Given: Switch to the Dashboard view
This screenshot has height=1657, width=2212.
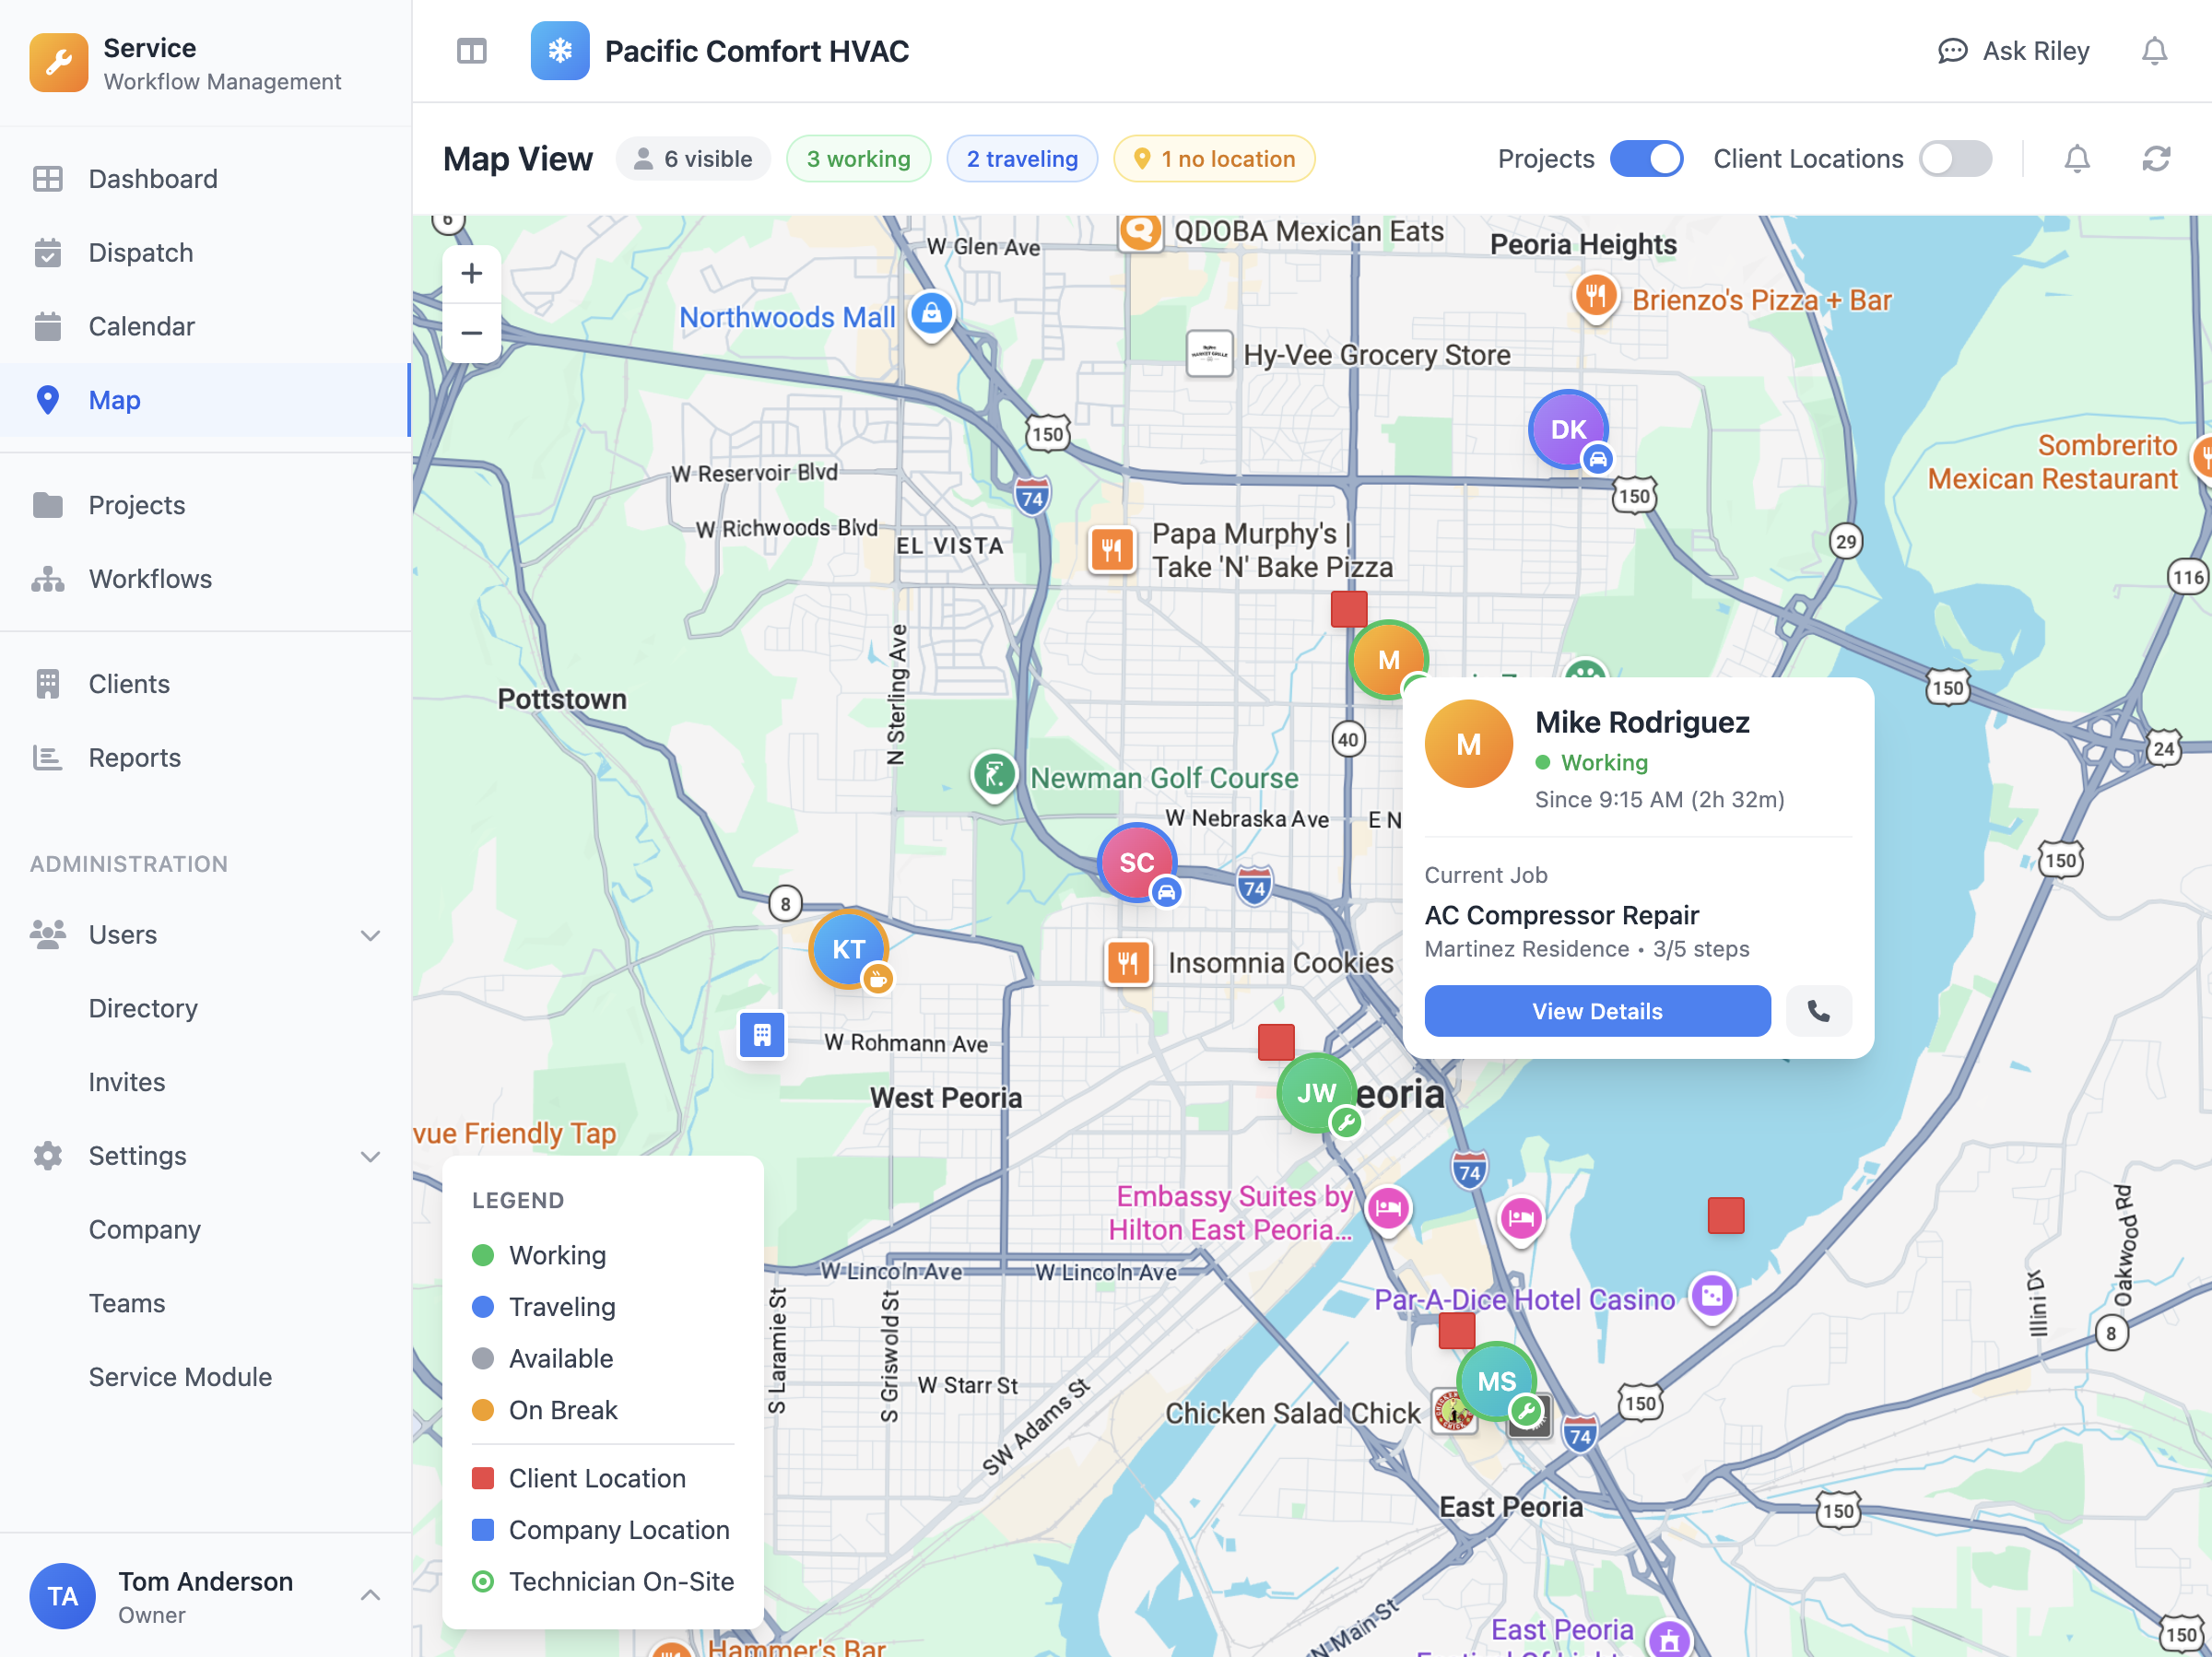Looking at the screenshot, I should [x=152, y=178].
